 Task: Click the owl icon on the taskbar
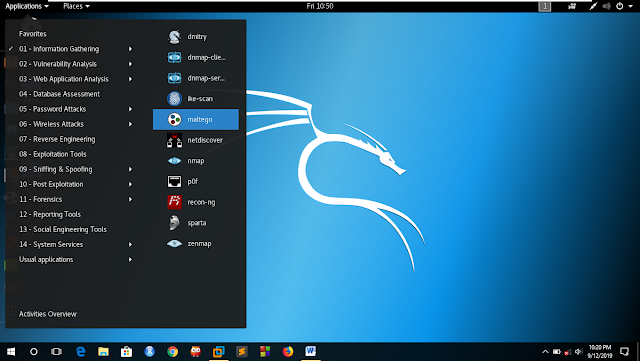[x=196, y=352]
